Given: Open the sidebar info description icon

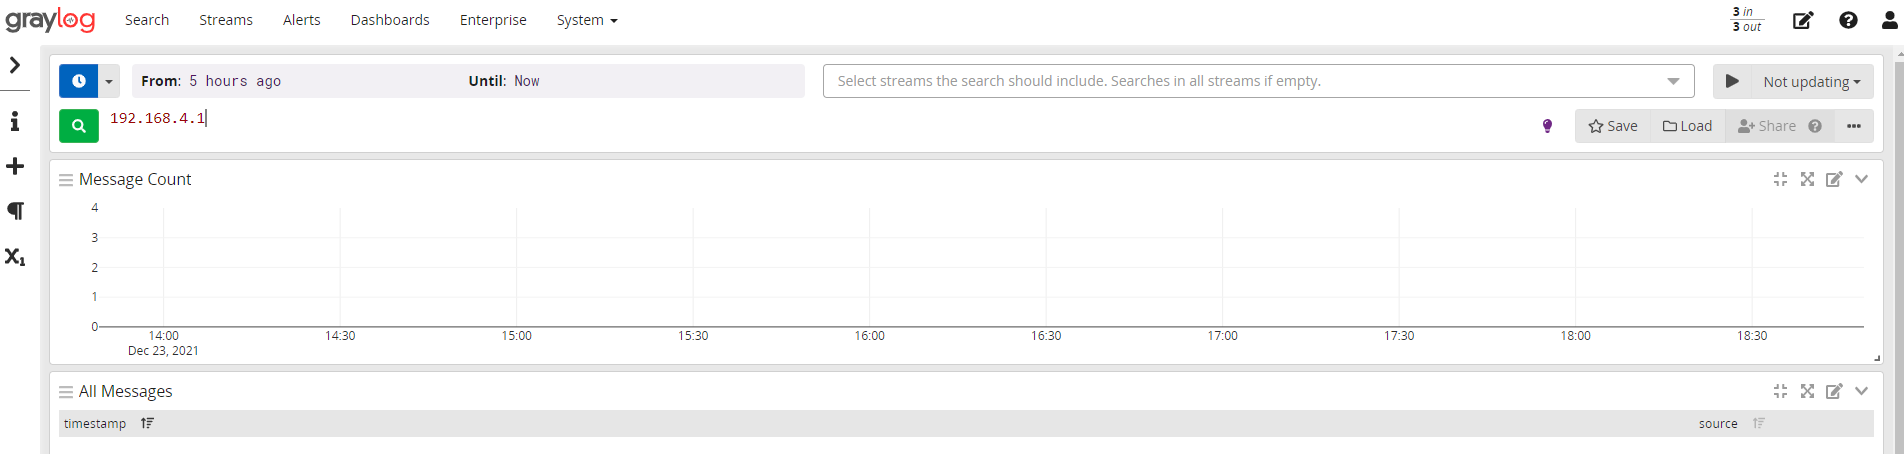Looking at the screenshot, I should (15, 121).
